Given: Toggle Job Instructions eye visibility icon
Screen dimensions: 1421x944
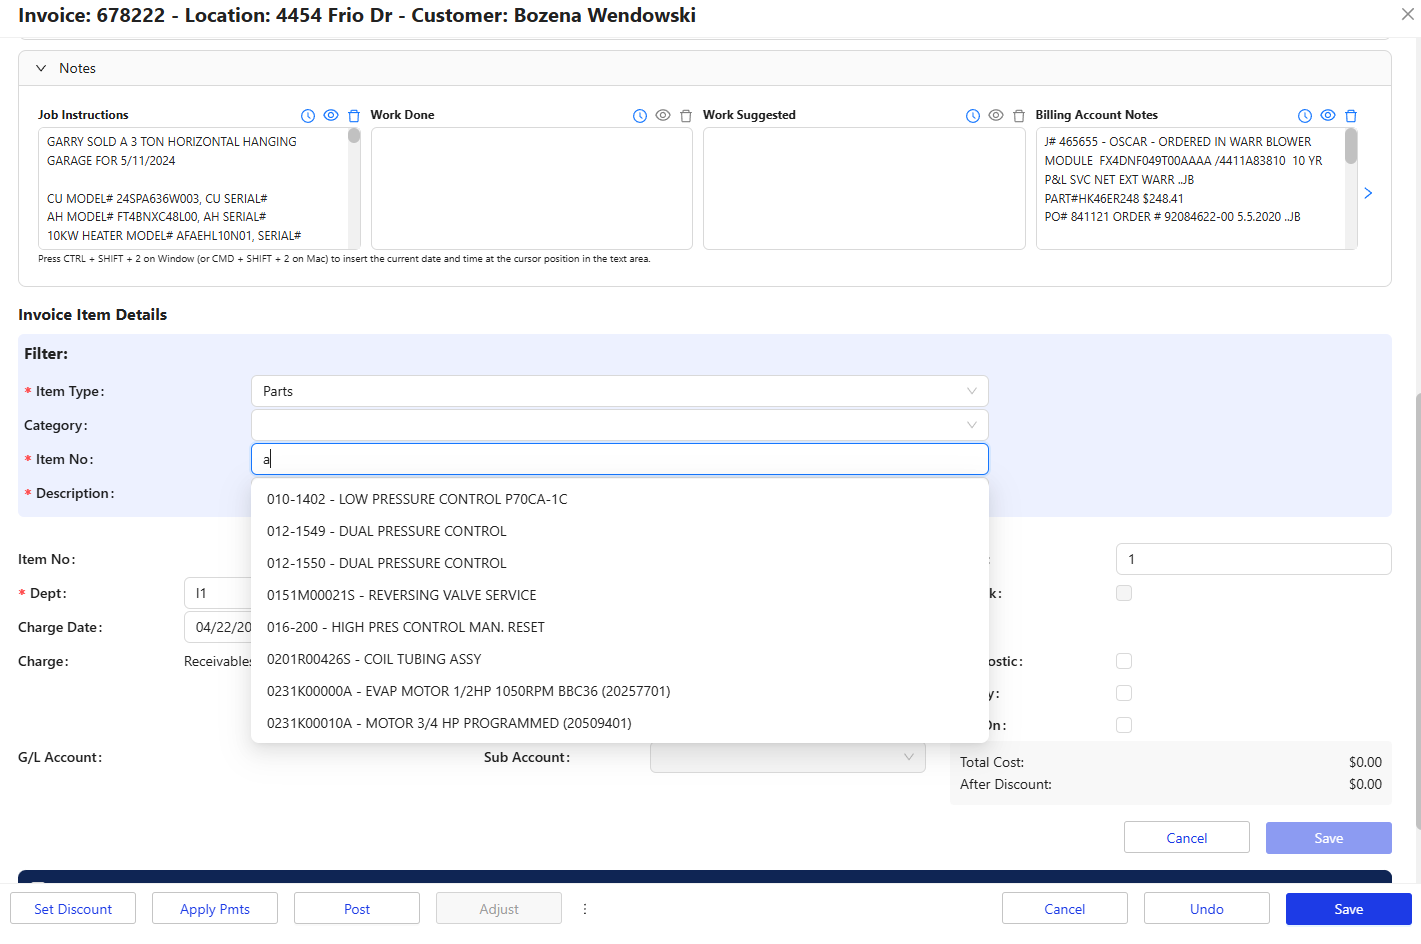Looking at the screenshot, I should (x=331, y=115).
